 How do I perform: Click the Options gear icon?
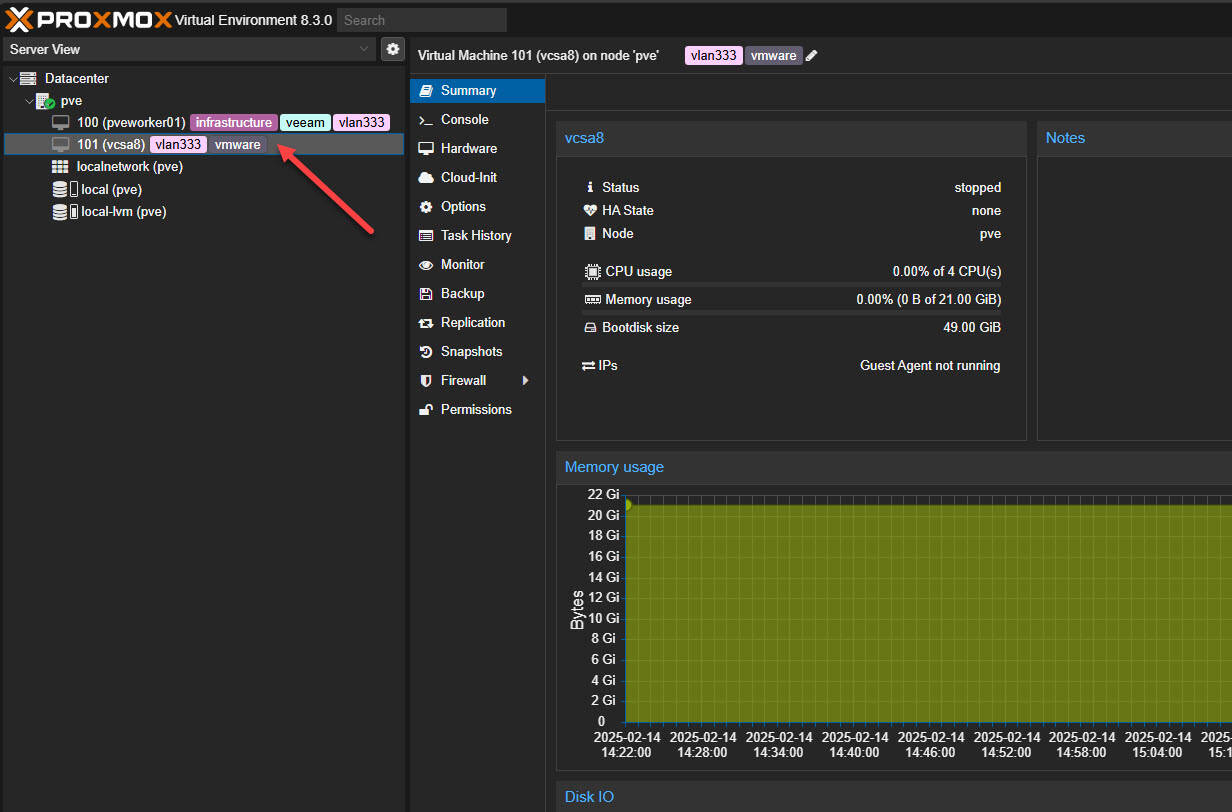click(x=426, y=207)
